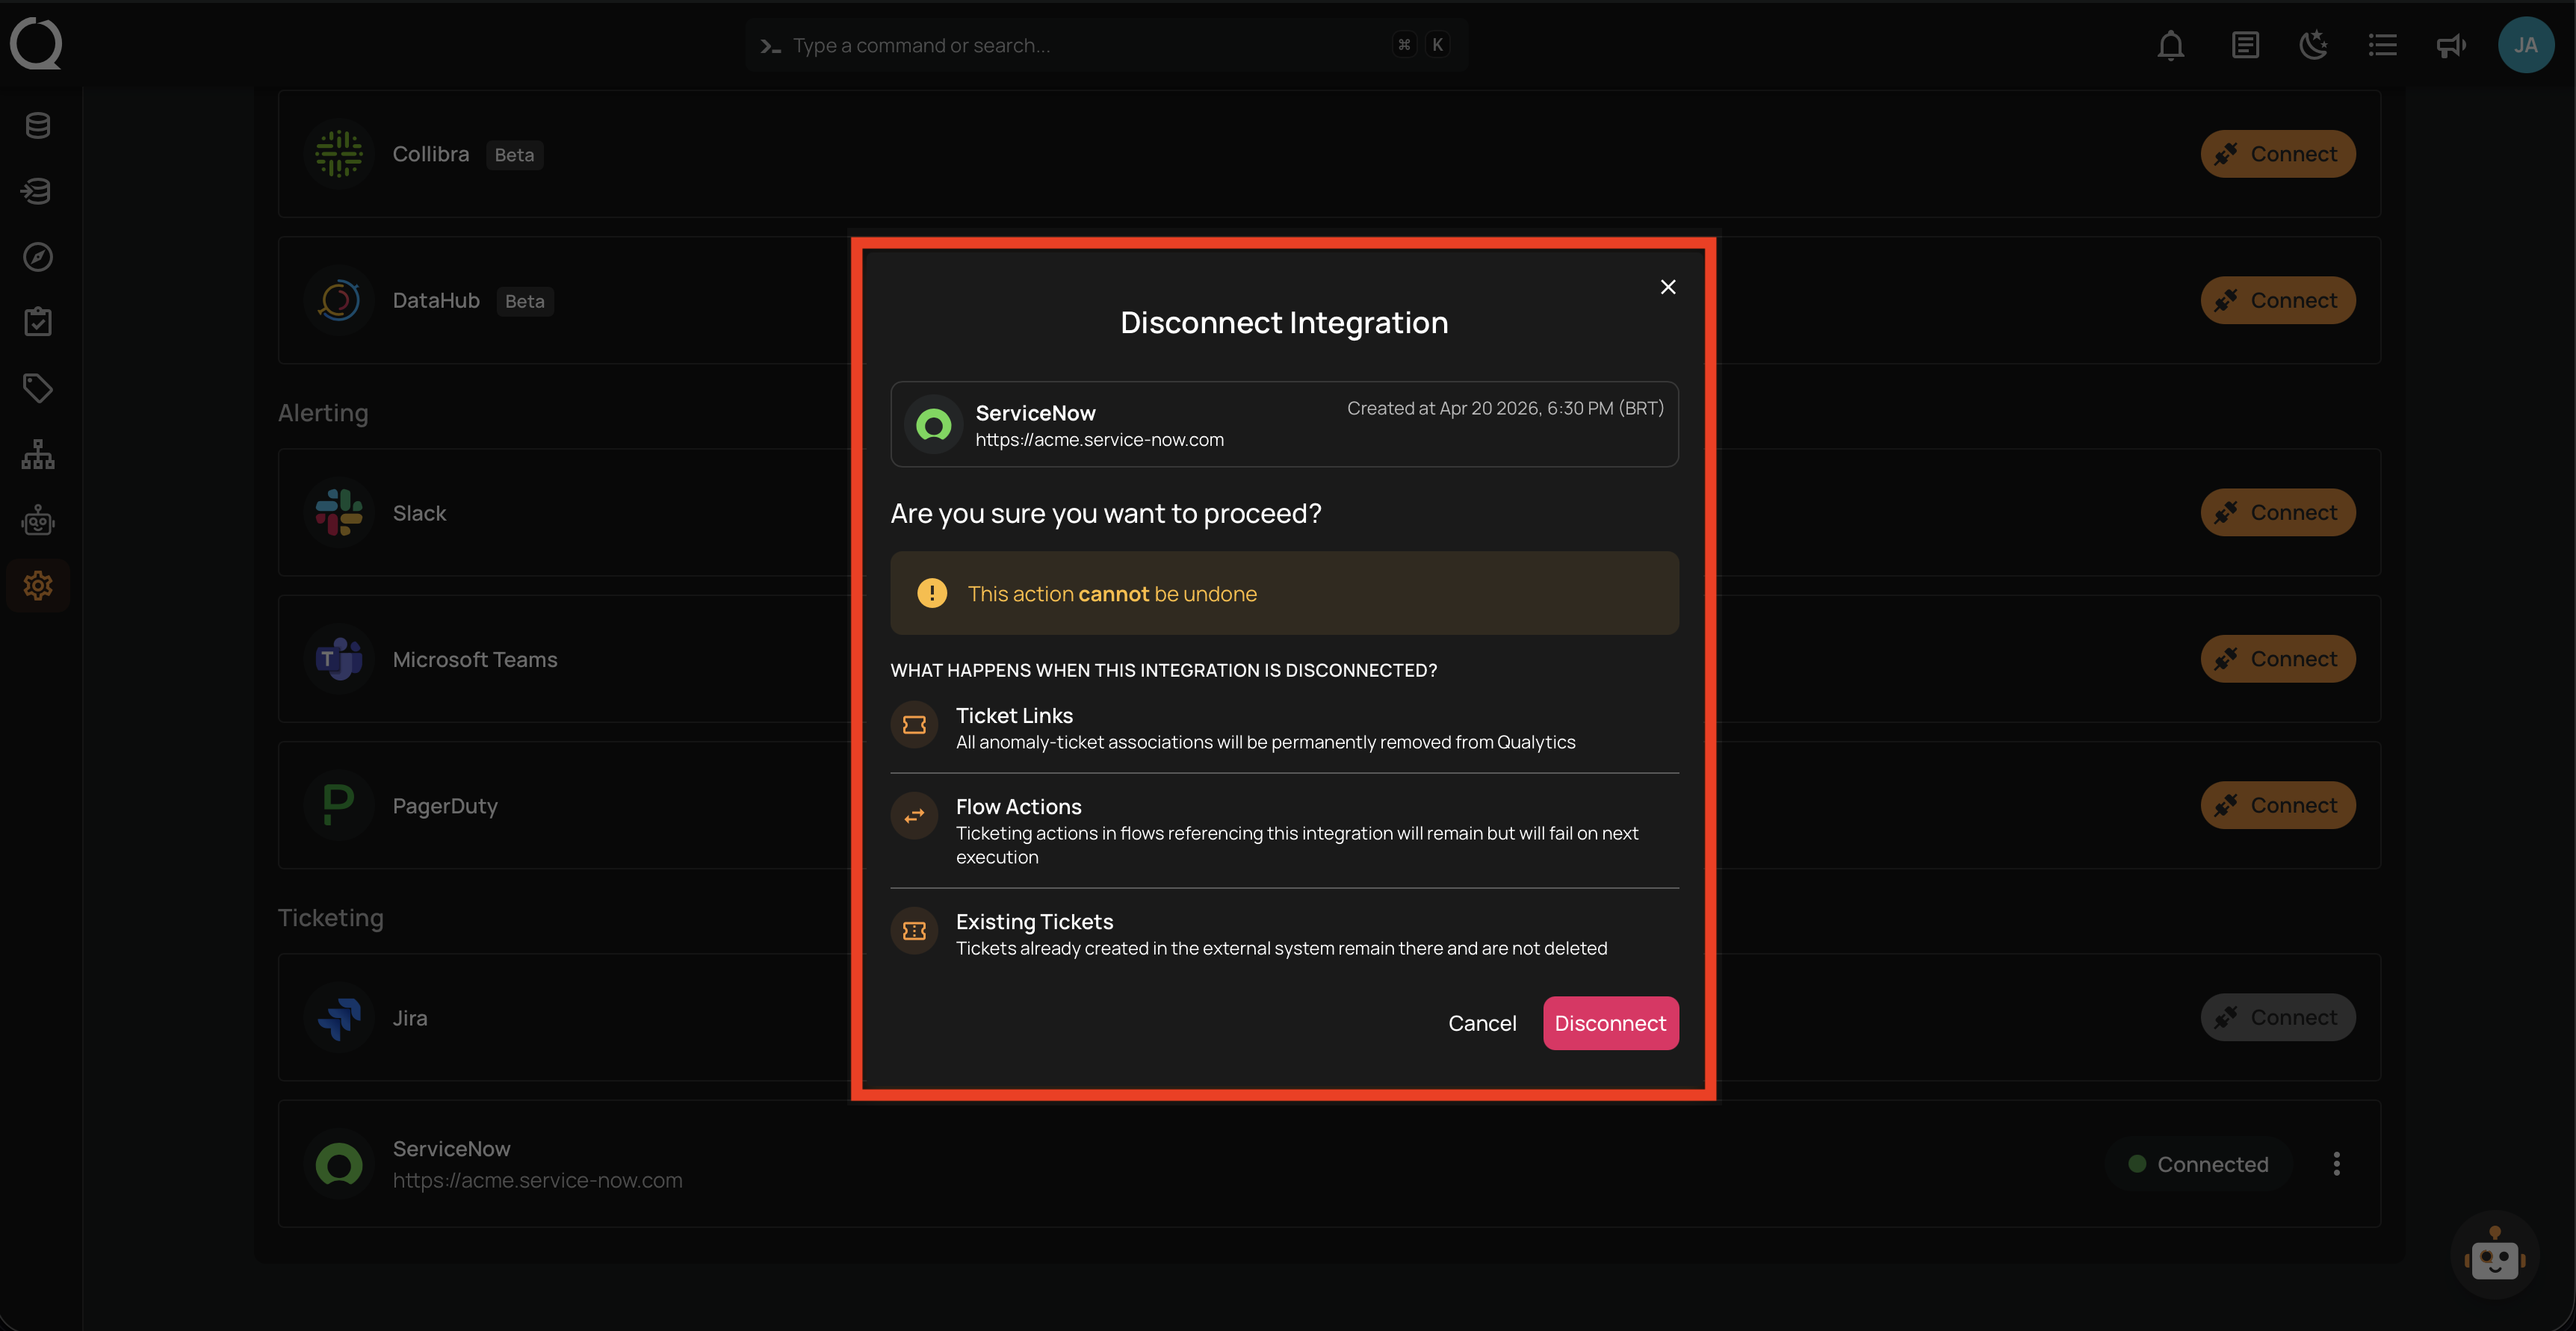2576x1331 pixels.
Task: Open ServiceNow row three-dot menu
Action: pos(2337,1164)
